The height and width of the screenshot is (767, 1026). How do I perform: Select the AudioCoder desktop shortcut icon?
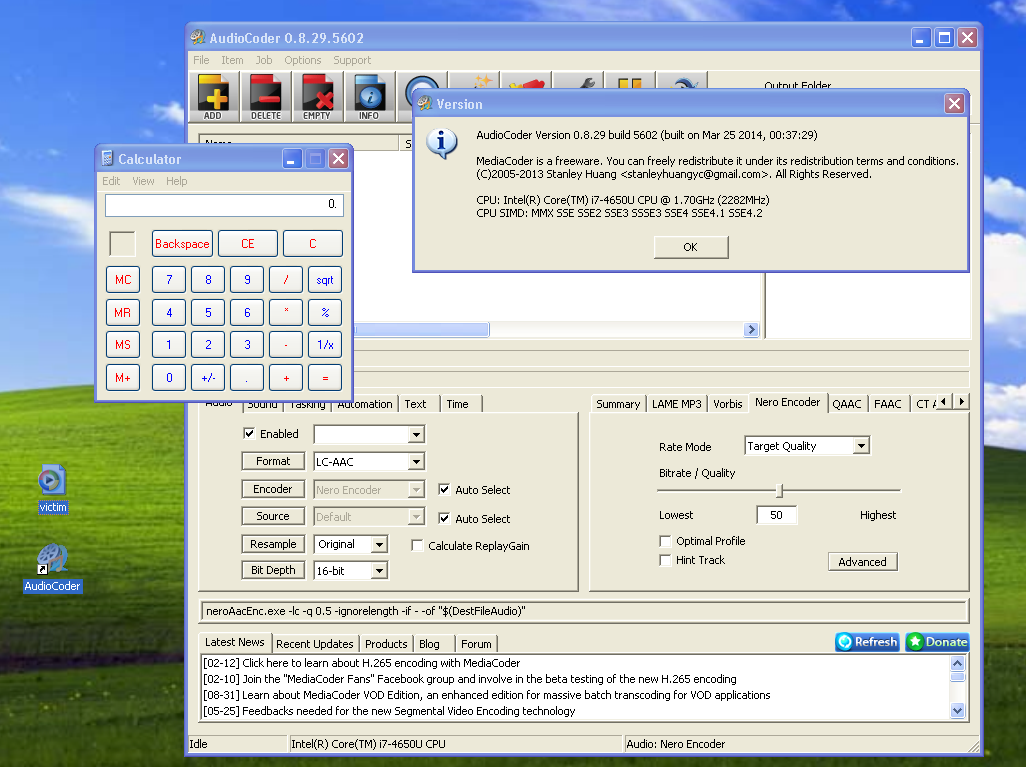coord(52,567)
